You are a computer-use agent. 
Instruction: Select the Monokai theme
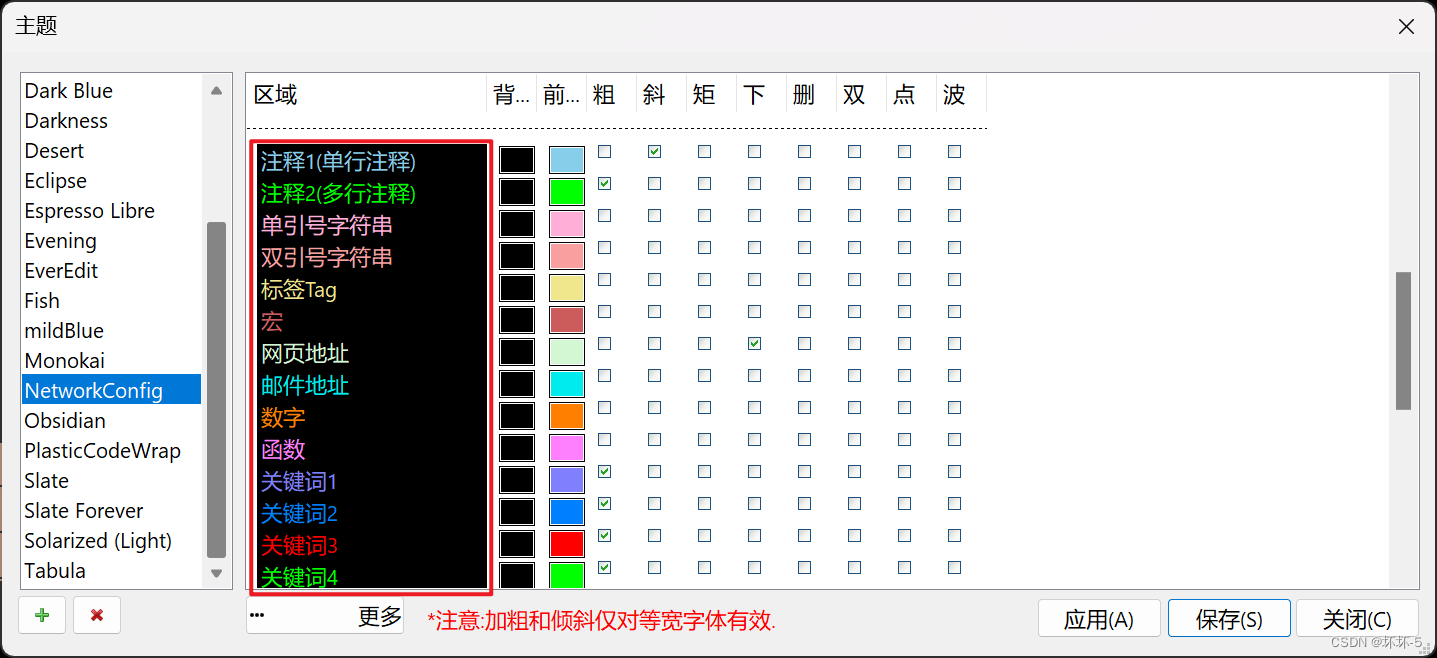point(112,361)
